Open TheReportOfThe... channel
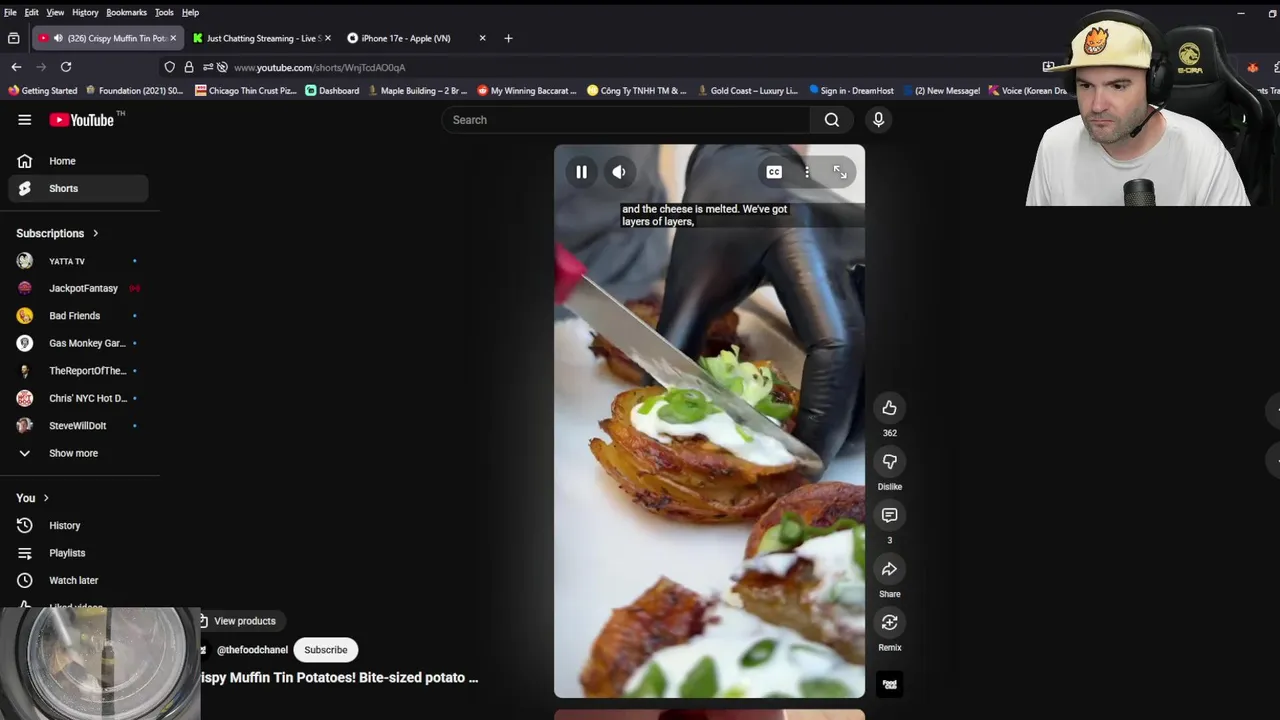1280x720 pixels. click(78, 371)
